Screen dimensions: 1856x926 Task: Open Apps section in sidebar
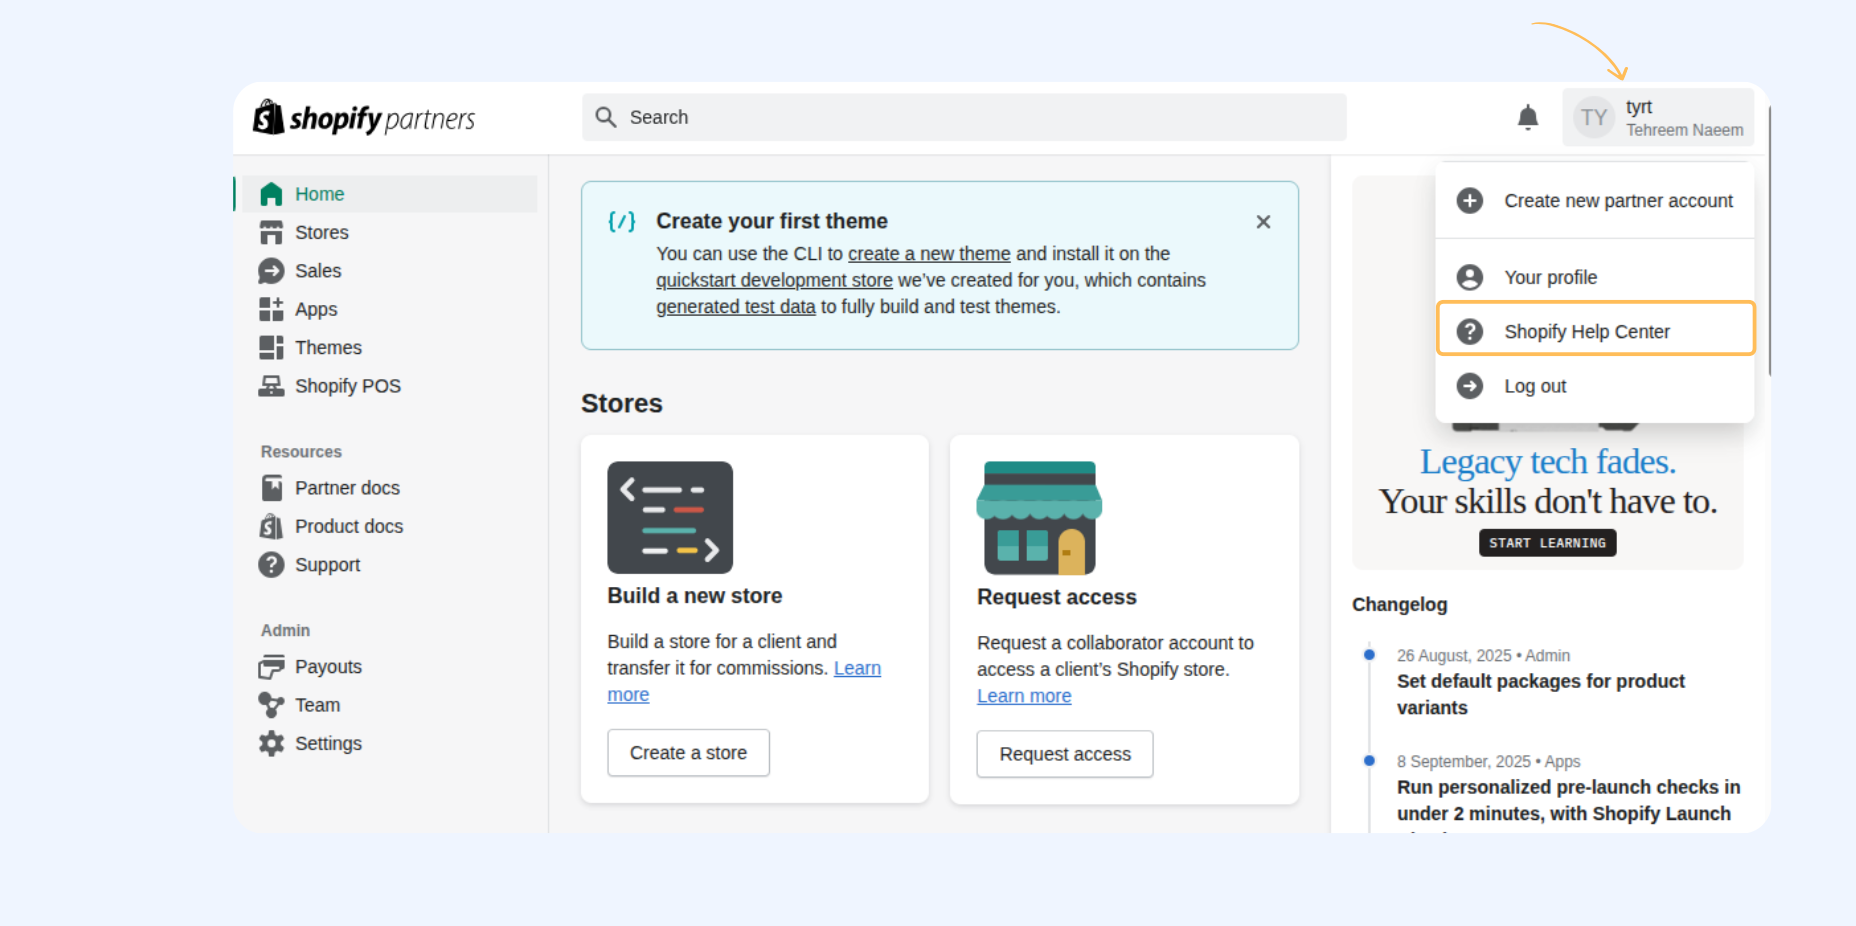coord(389,309)
